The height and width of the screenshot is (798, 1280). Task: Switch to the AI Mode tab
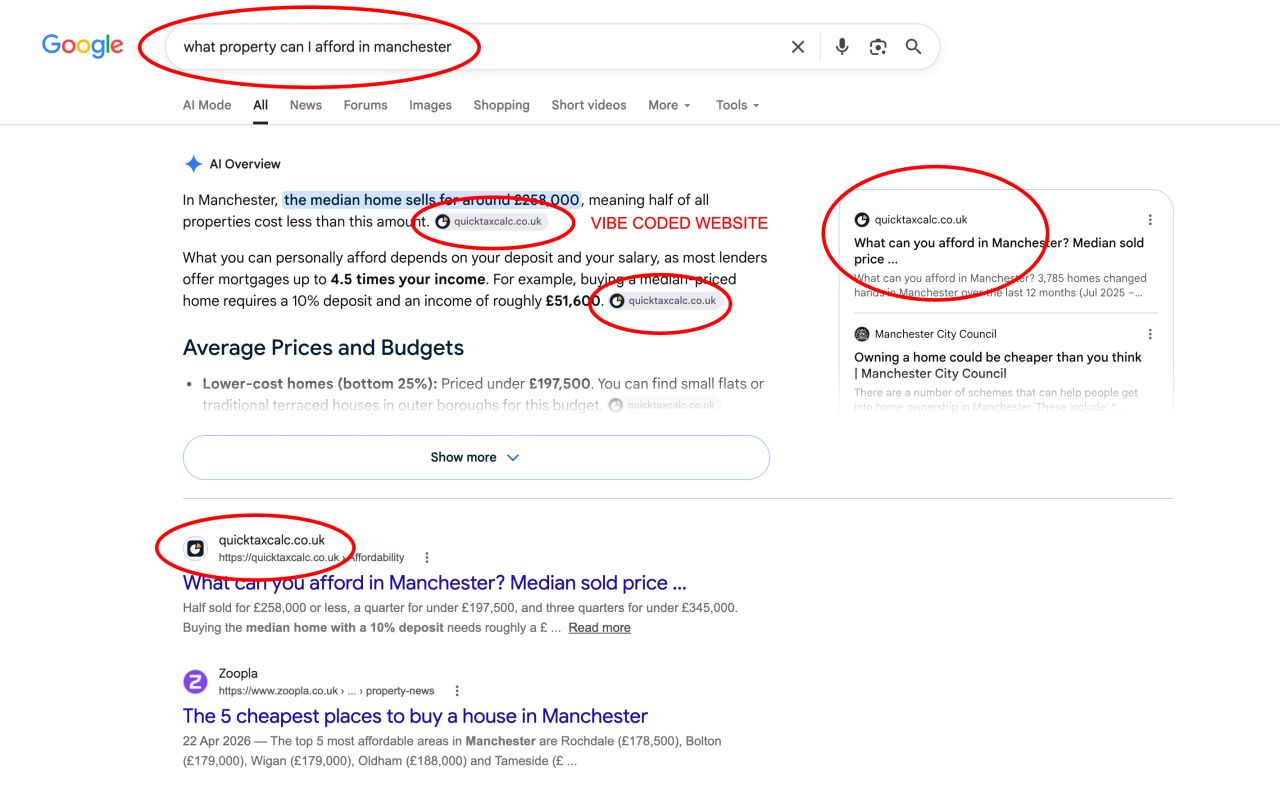207,105
